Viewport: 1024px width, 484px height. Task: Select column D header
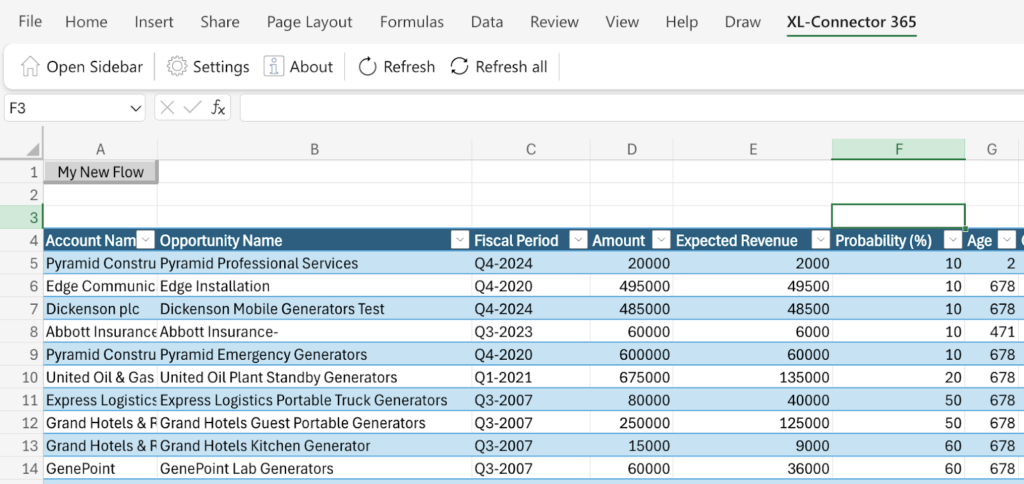632,150
